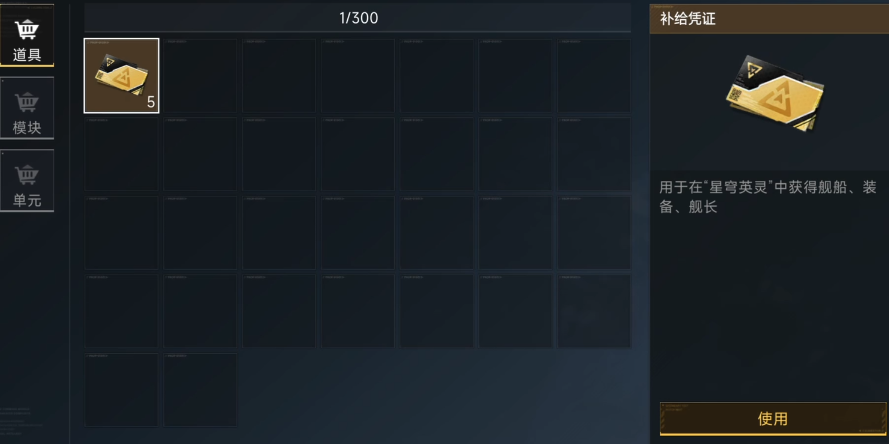The height and width of the screenshot is (444, 889).
Task: Select the last slot in the fourth row
Action: [x=594, y=311]
